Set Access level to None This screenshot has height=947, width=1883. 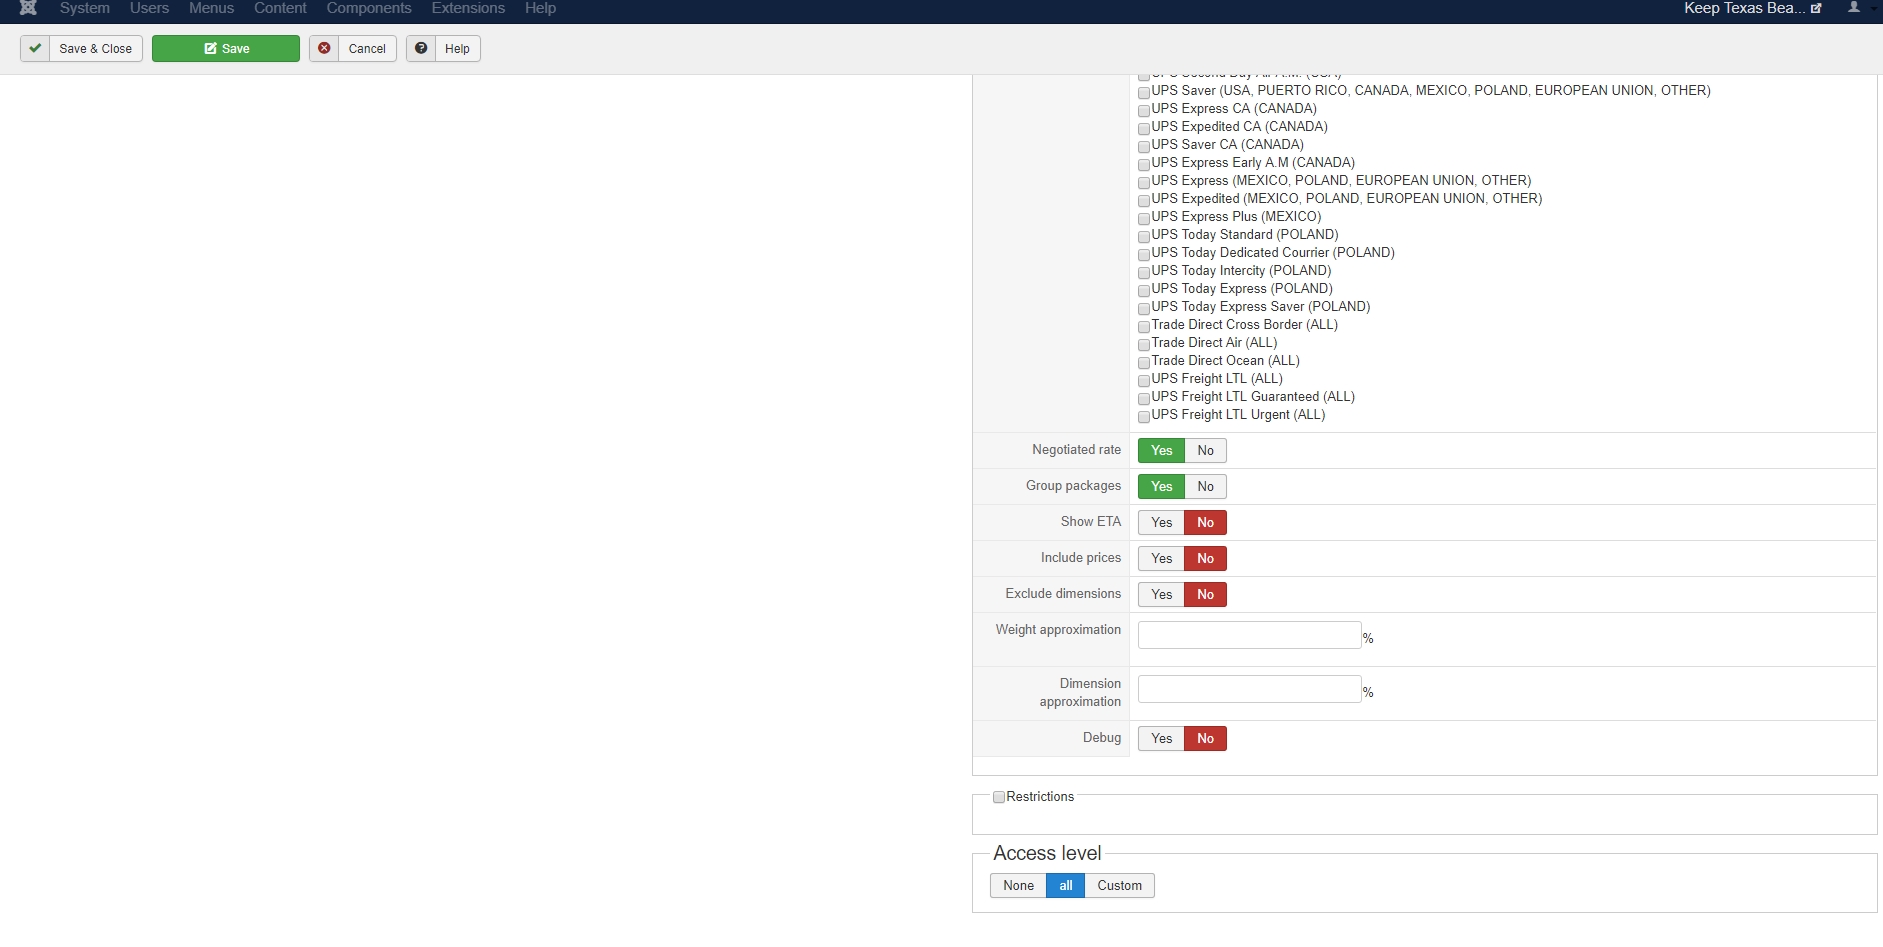click(x=1018, y=886)
